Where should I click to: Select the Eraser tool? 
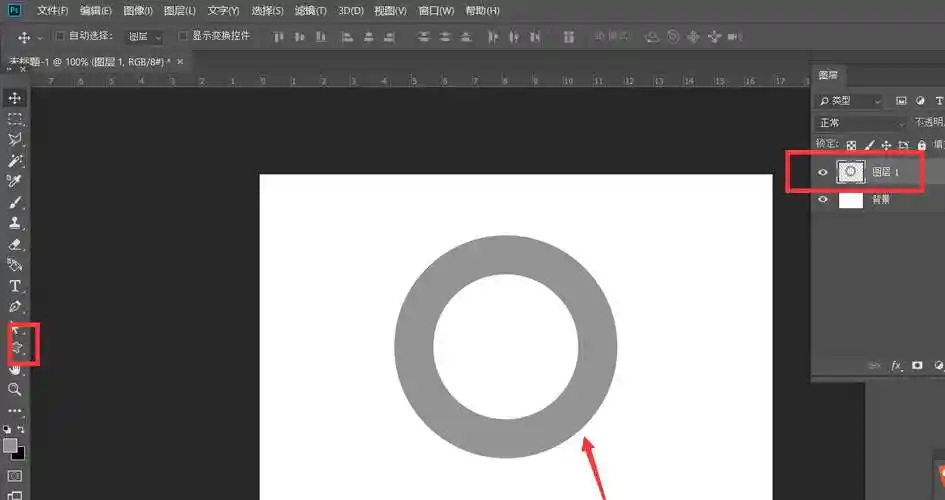[x=15, y=244]
